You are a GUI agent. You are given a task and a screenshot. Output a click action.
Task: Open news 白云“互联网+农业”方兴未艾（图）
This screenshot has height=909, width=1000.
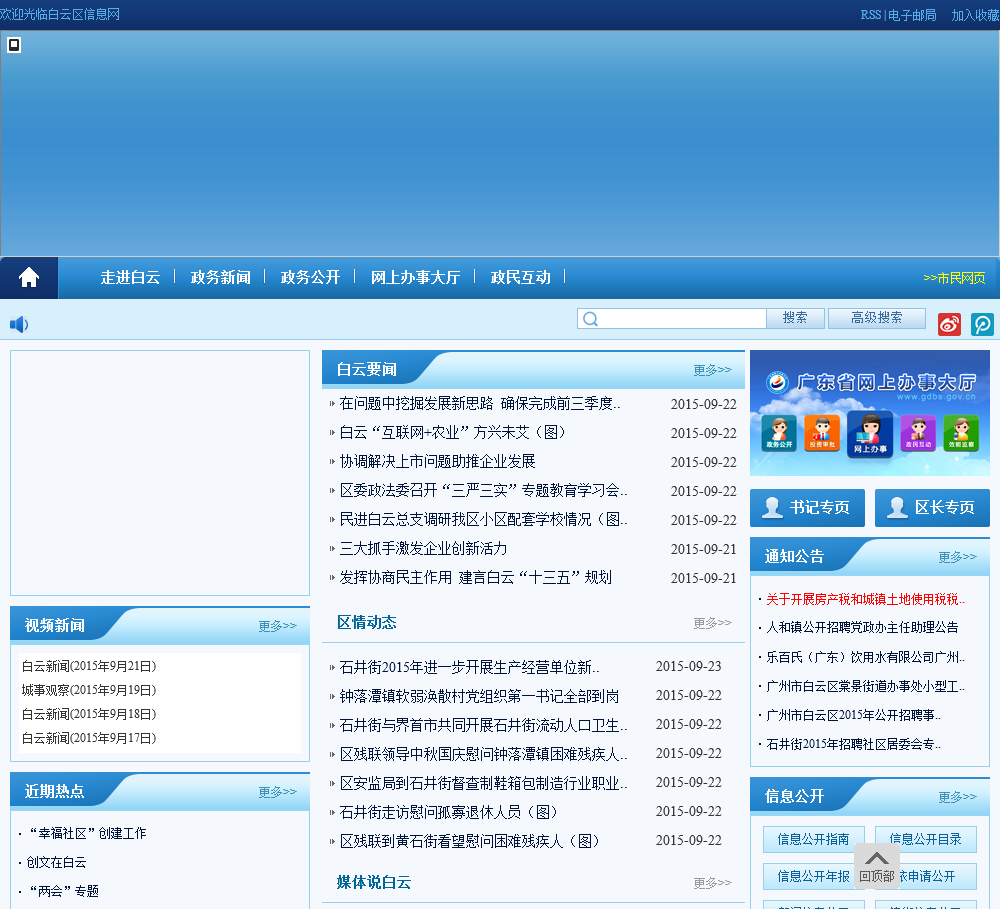(453, 432)
